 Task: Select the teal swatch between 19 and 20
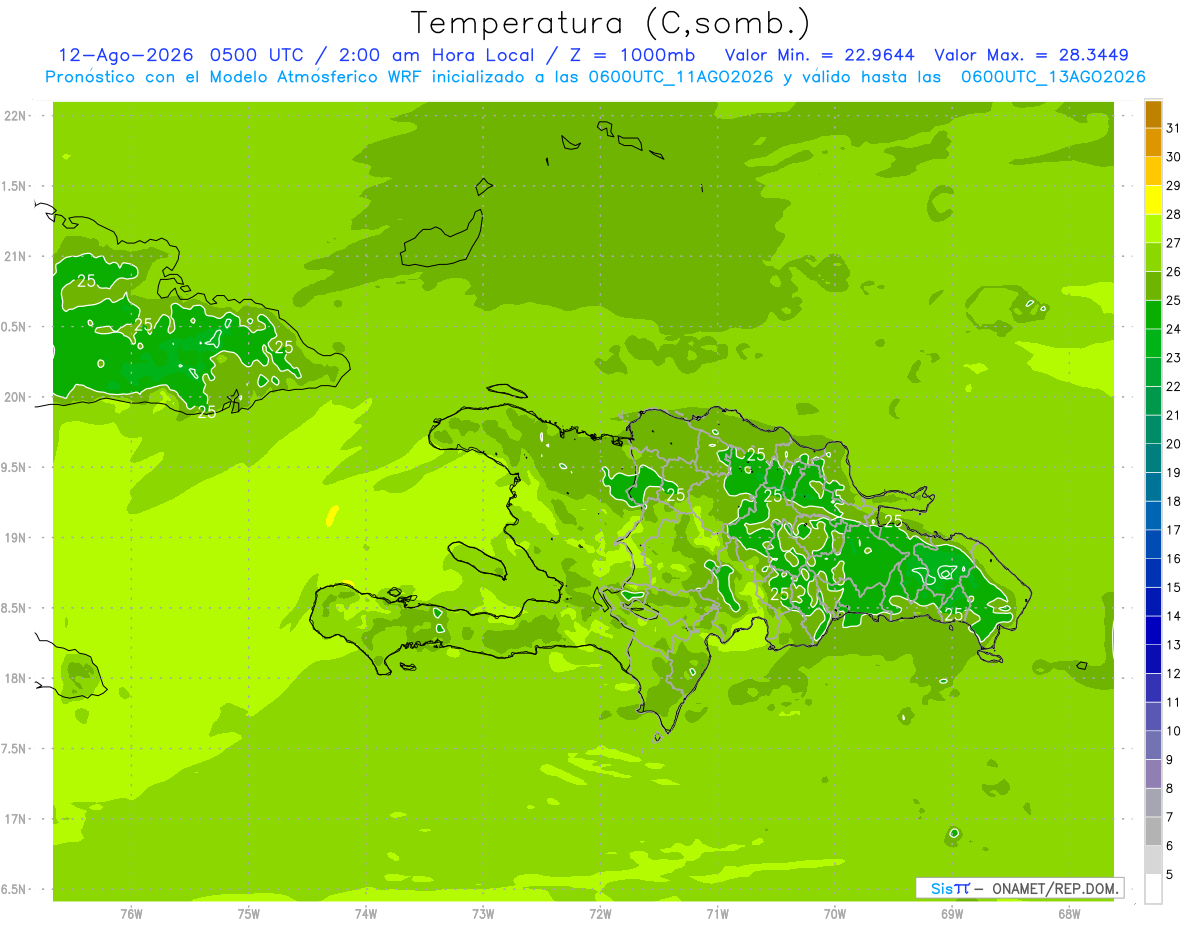click(1153, 458)
